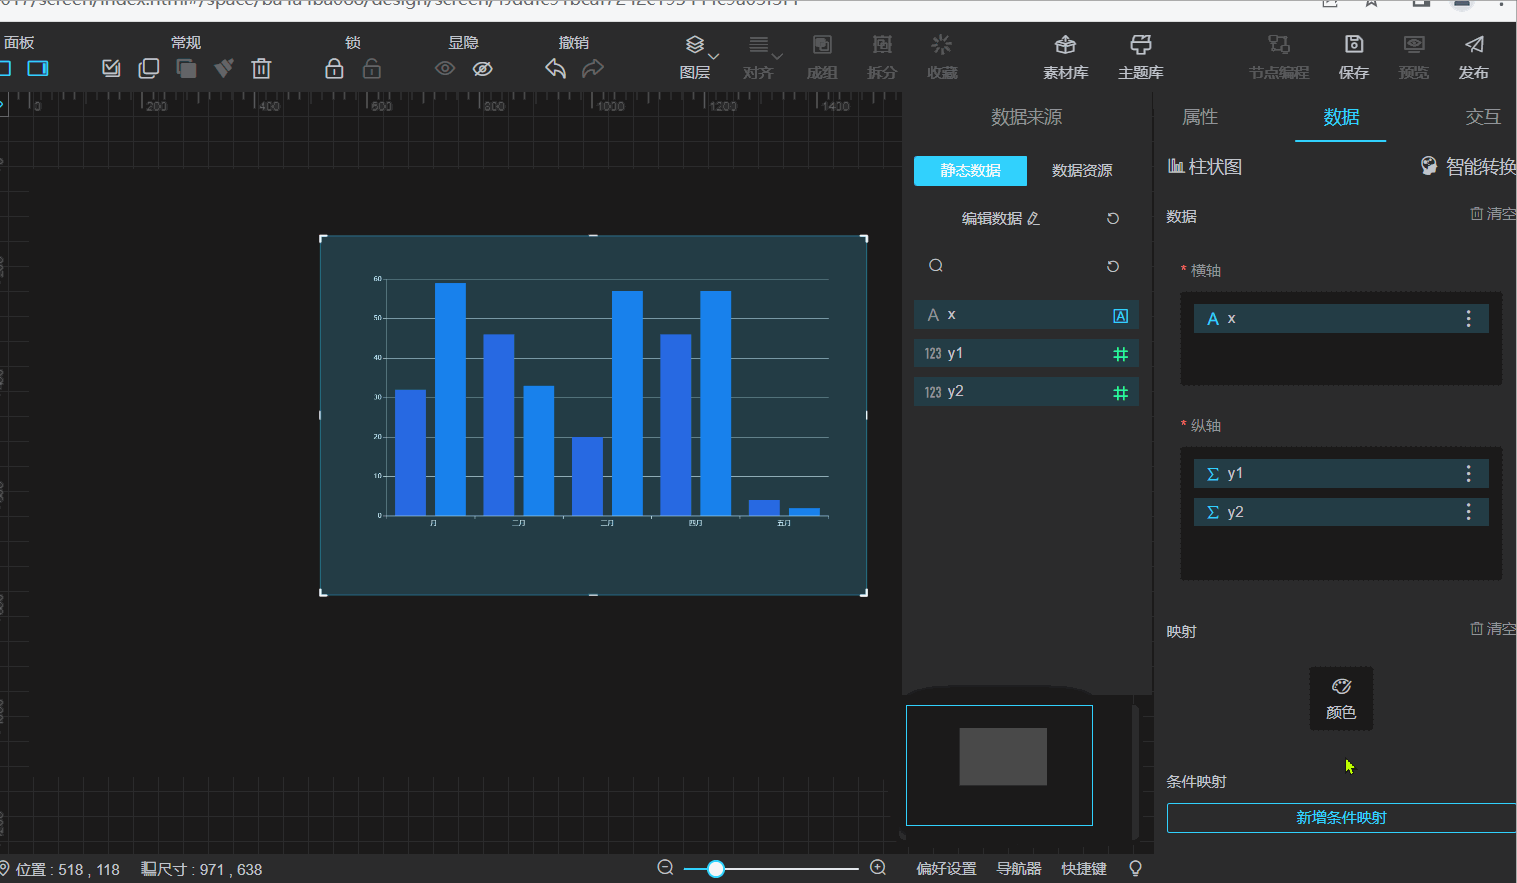Viewport: 1517px width, 883px height.
Task: Click the greyed paste icon
Action: click(x=186, y=69)
